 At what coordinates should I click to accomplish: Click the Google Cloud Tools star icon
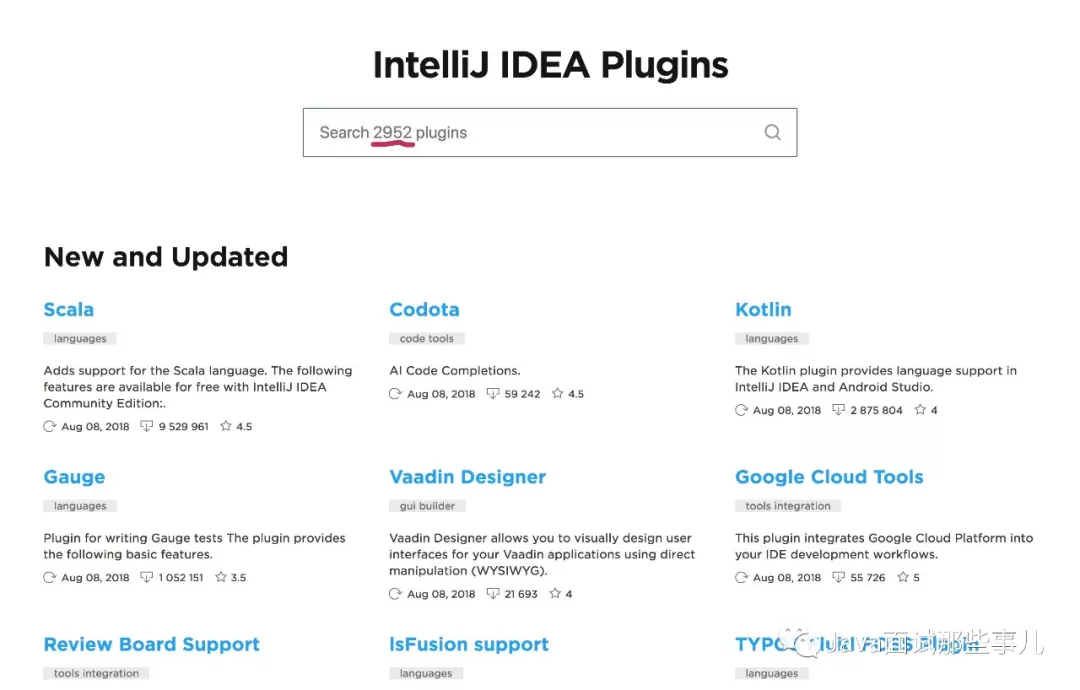pyautogui.click(x=902, y=578)
